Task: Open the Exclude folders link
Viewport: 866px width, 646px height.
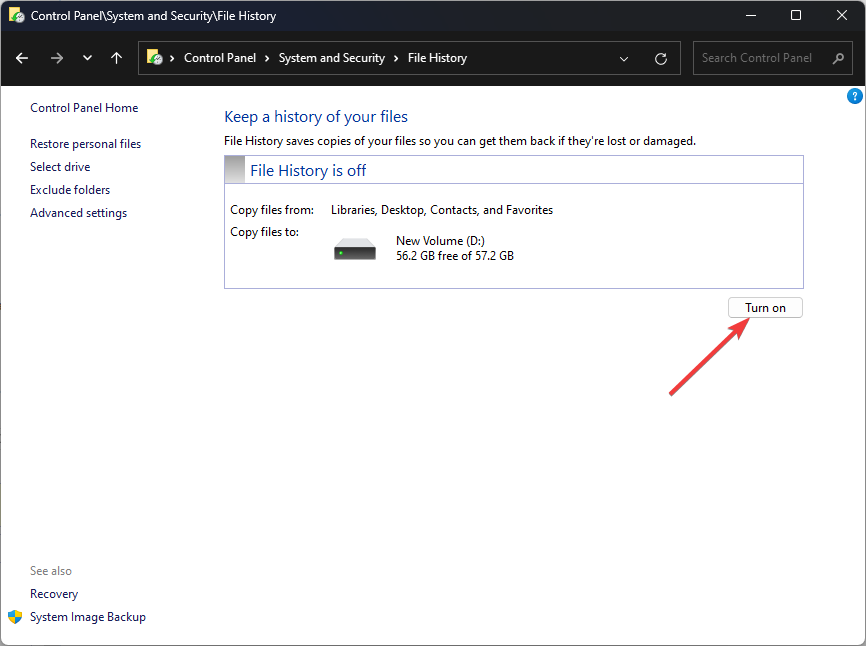Action: pyautogui.click(x=70, y=190)
